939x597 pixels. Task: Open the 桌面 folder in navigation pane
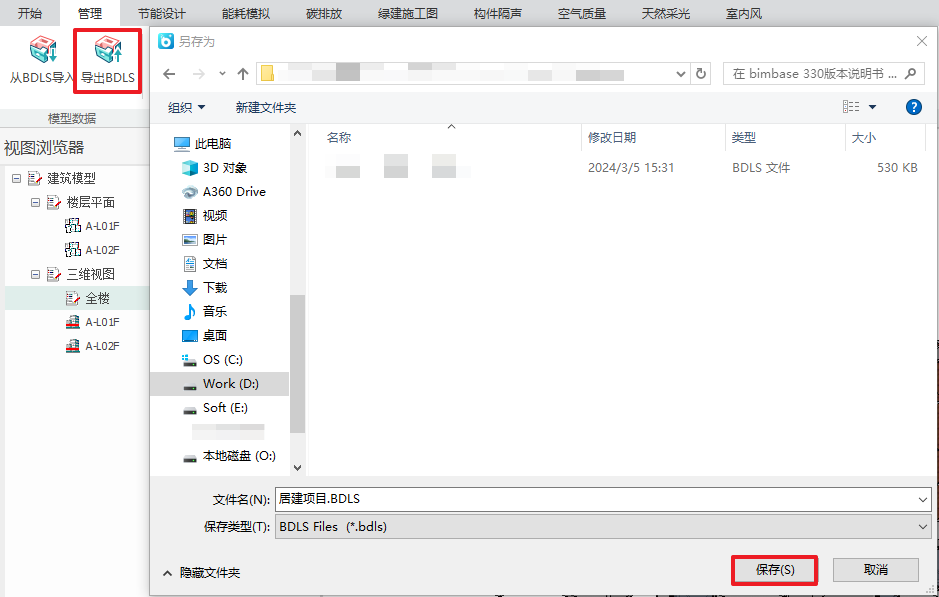click(205, 335)
